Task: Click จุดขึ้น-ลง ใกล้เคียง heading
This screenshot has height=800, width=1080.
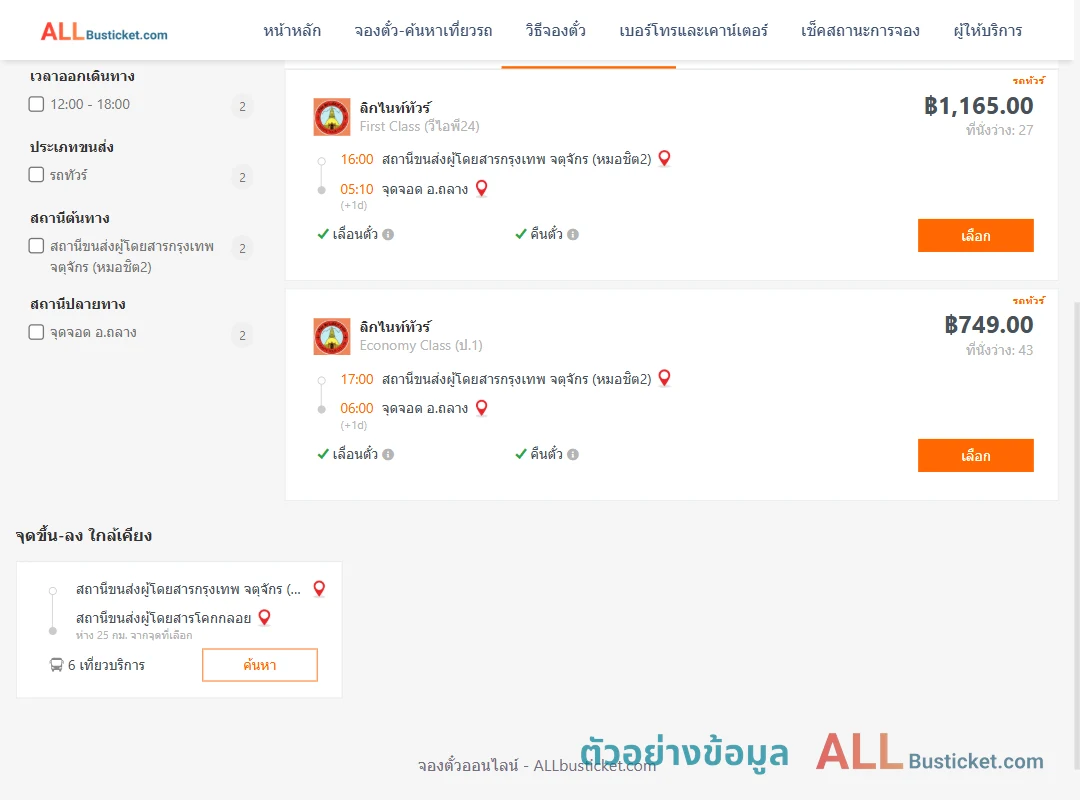Action: (x=84, y=535)
